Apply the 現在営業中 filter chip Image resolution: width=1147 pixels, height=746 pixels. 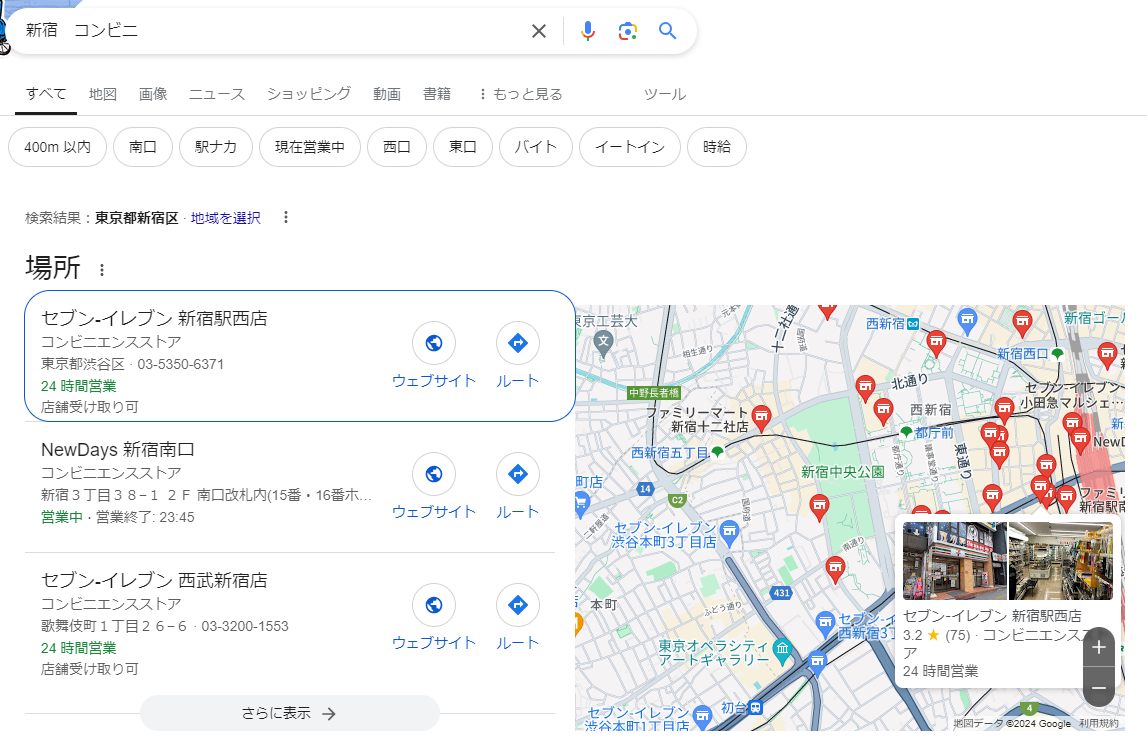point(309,147)
